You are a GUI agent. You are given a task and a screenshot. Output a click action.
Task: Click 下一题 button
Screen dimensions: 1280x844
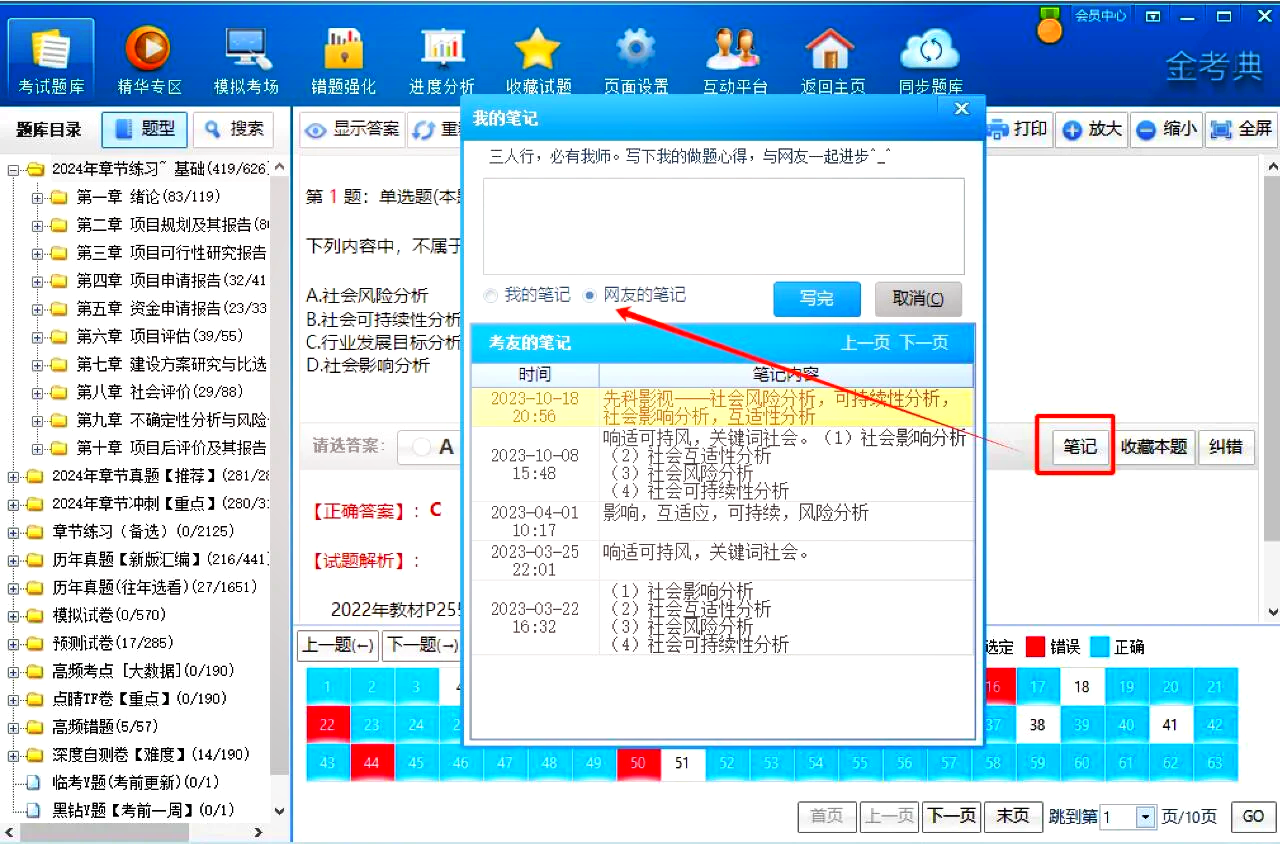tap(422, 646)
